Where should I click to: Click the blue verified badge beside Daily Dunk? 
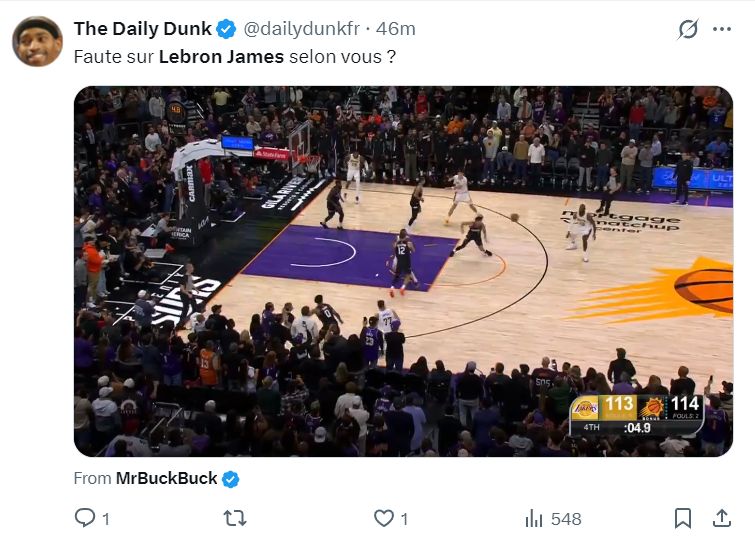coord(227,28)
